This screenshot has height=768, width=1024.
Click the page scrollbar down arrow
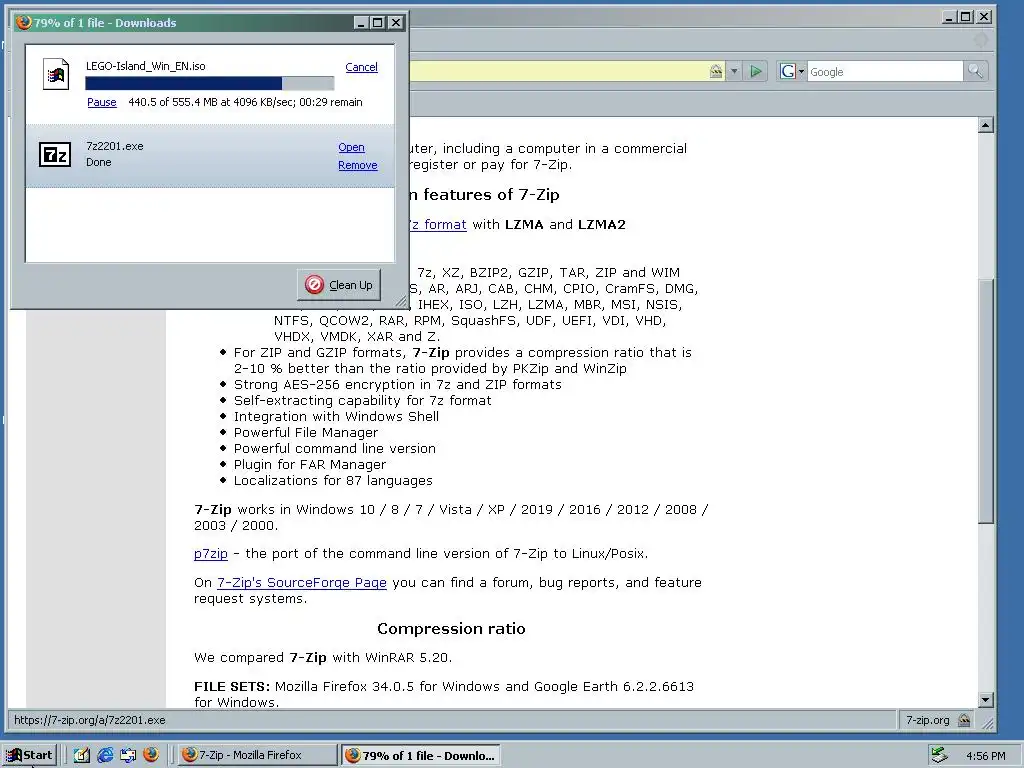[986, 699]
